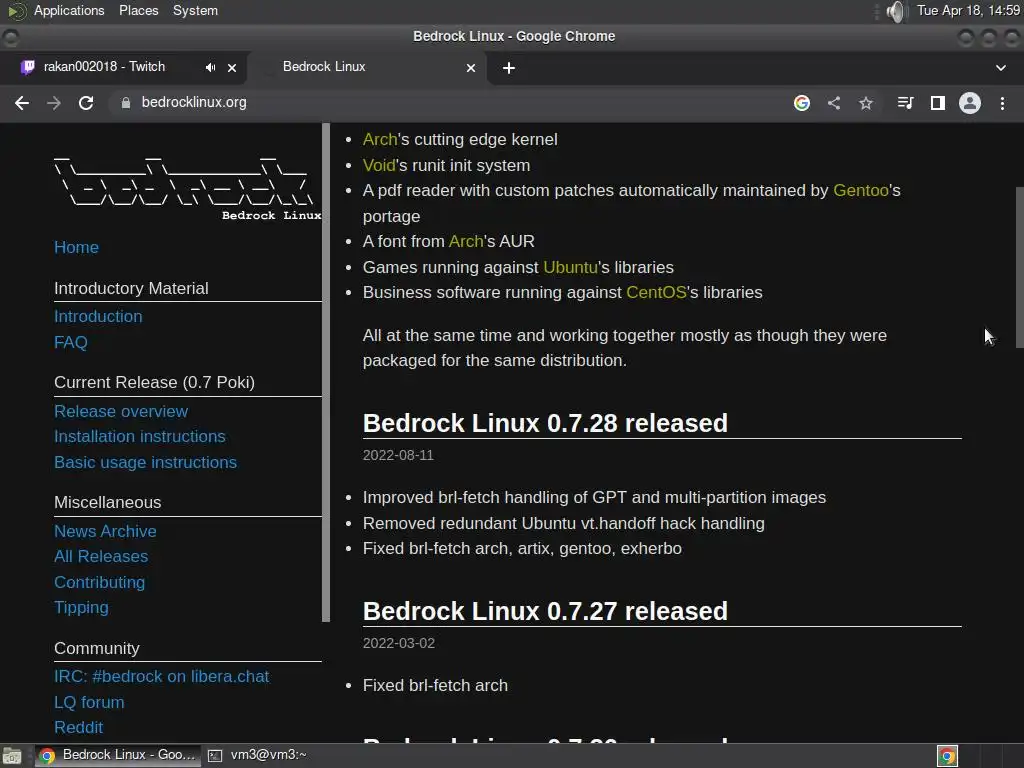
Task: Click the 2022-08-11 date text
Action: point(398,455)
